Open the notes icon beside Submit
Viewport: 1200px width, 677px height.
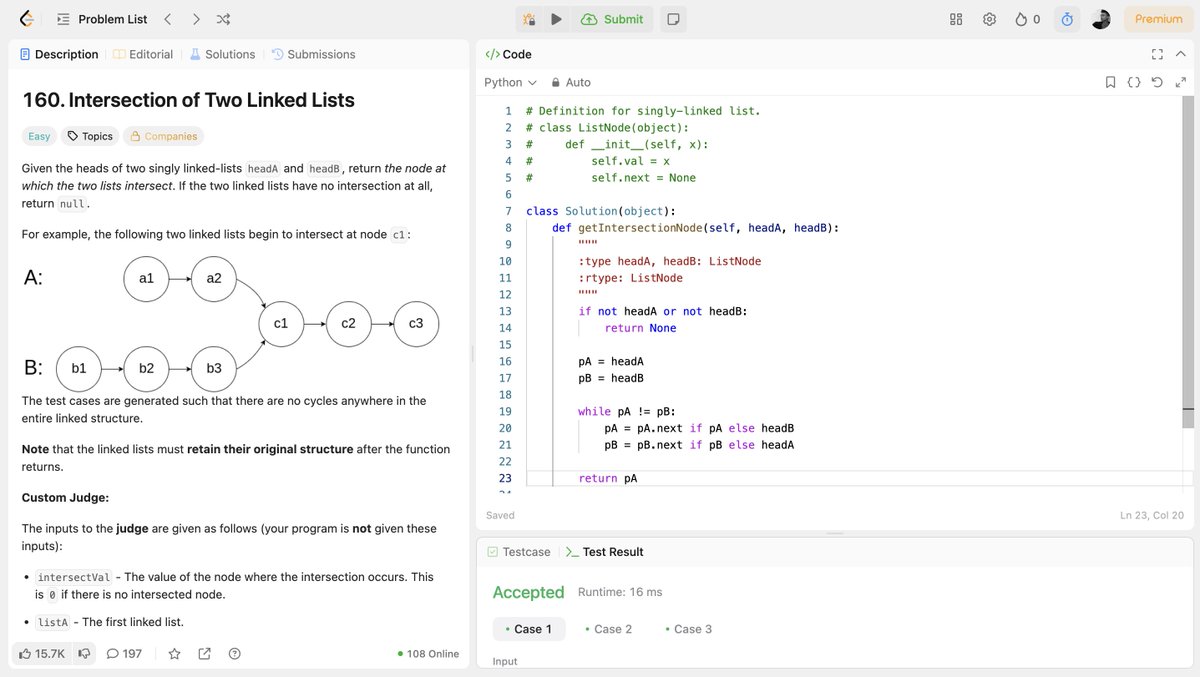[674, 19]
